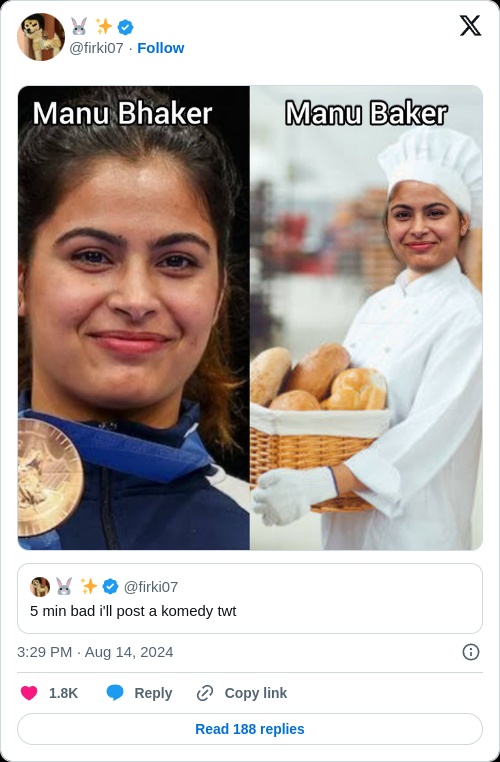Click the 1.8K likes count
This screenshot has width=500, height=762.
click(63, 693)
